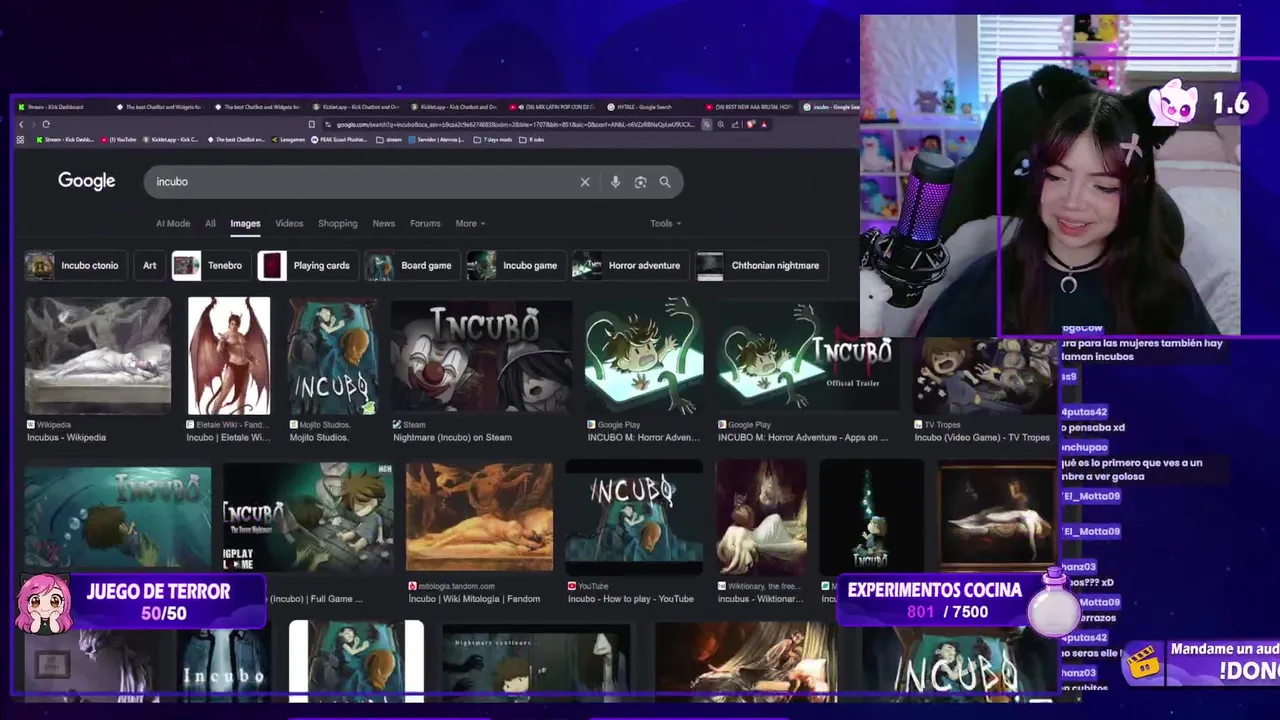Open the Leaxgames bookmark
Screen dimensions: 1280x720
tap(288, 140)
